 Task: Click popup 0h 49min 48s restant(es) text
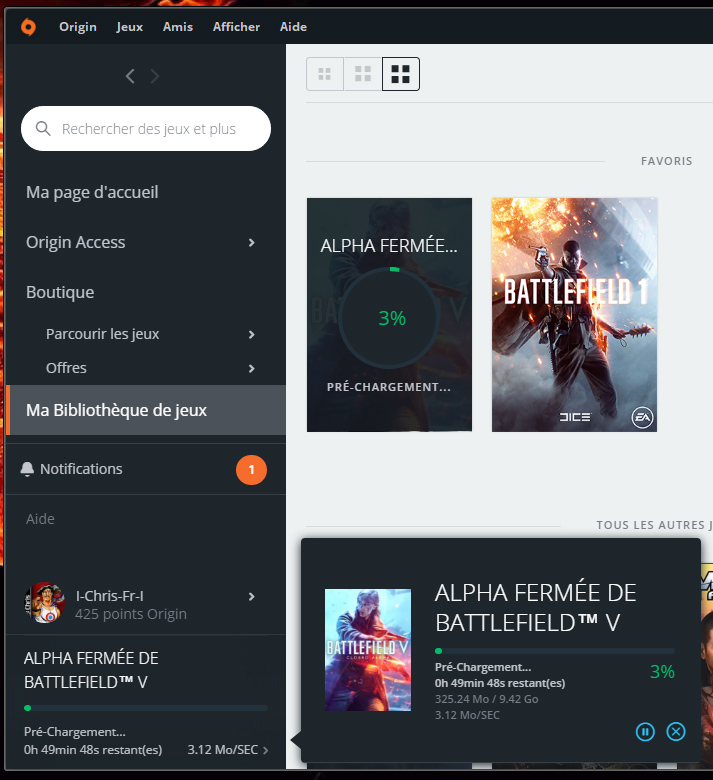pyautogui.click(x=500, y=683)
